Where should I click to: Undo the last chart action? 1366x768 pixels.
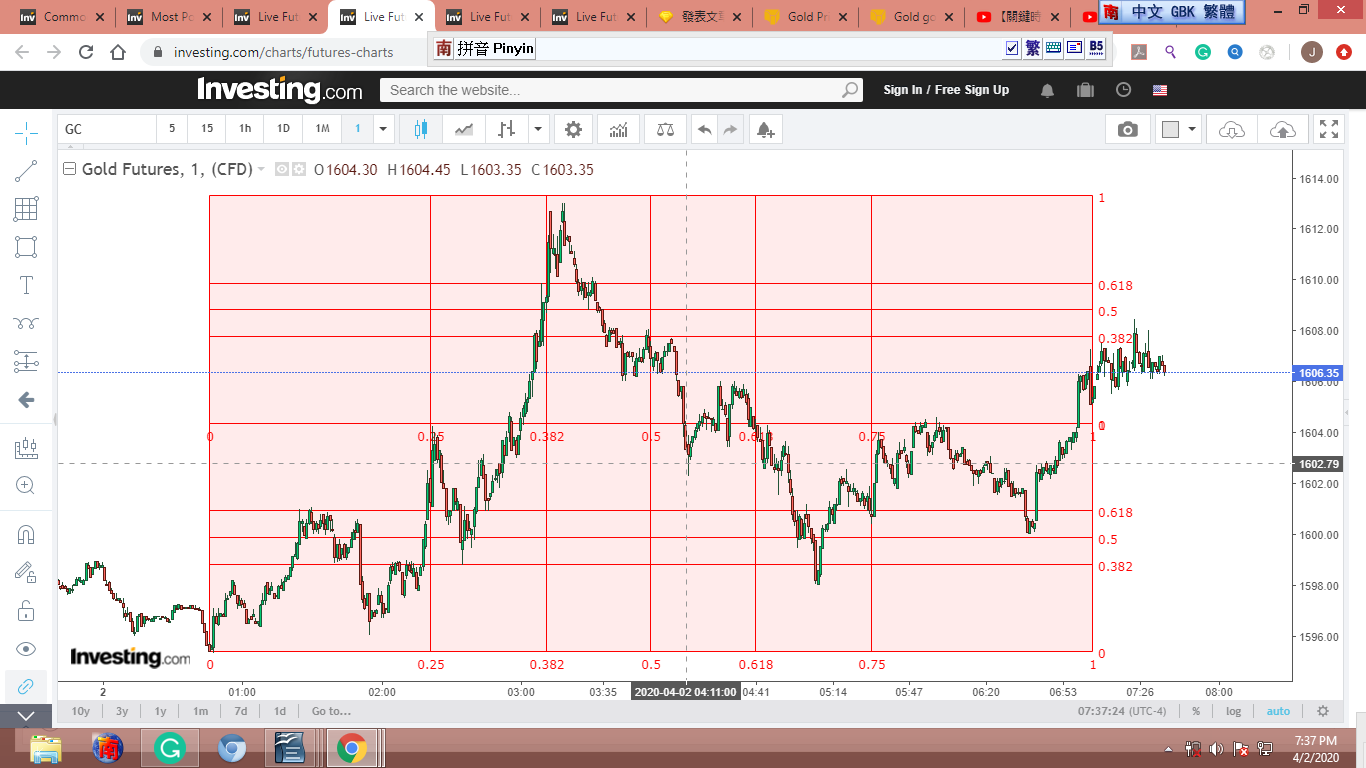coord(704,129)
